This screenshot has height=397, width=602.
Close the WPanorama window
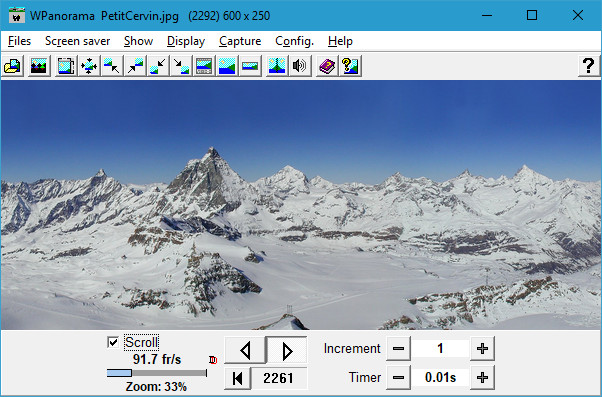[577, 15]
